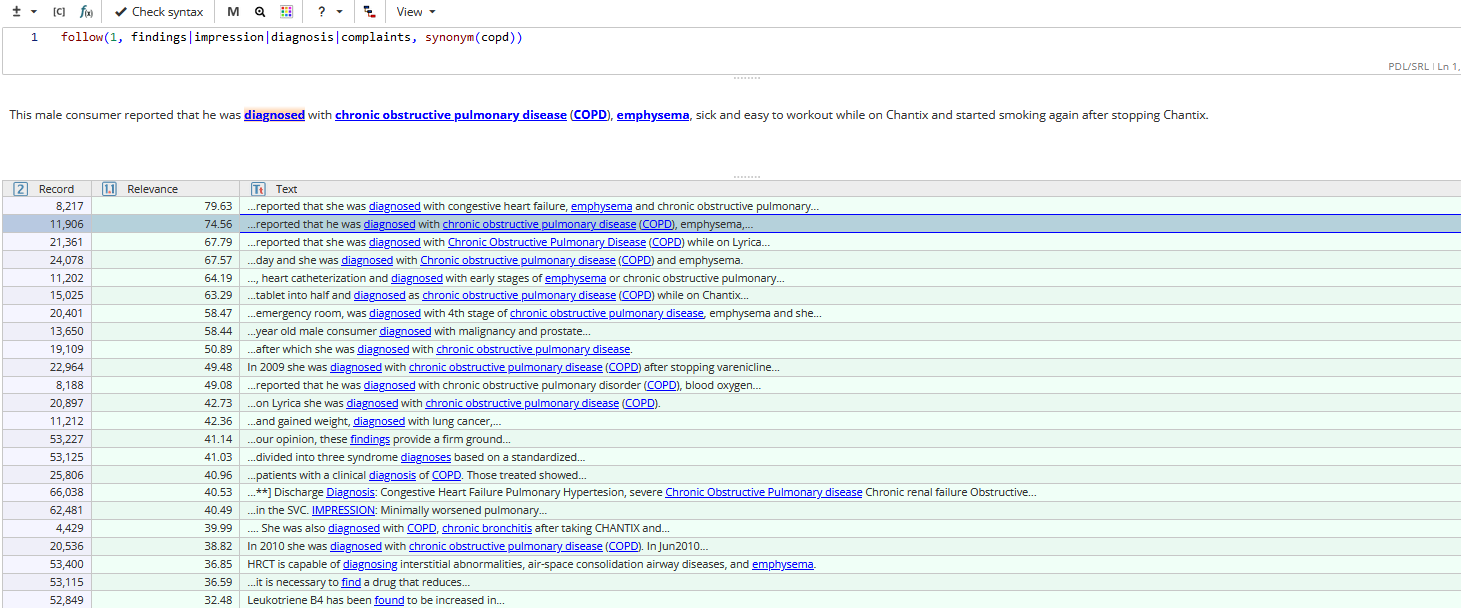Click the Record column numeric icon
This screenshot has width=1461, height=608.
click(20, 188)
